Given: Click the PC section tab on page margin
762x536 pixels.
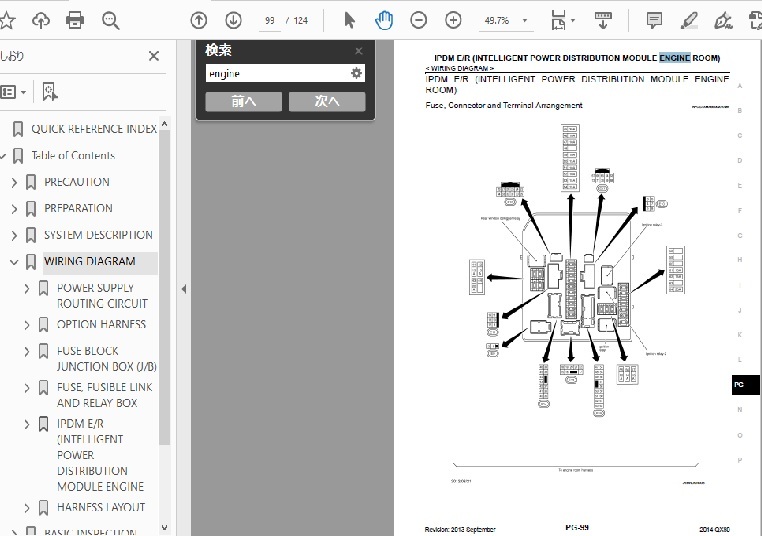Looking at the screenshot, I should coord(745,385).
